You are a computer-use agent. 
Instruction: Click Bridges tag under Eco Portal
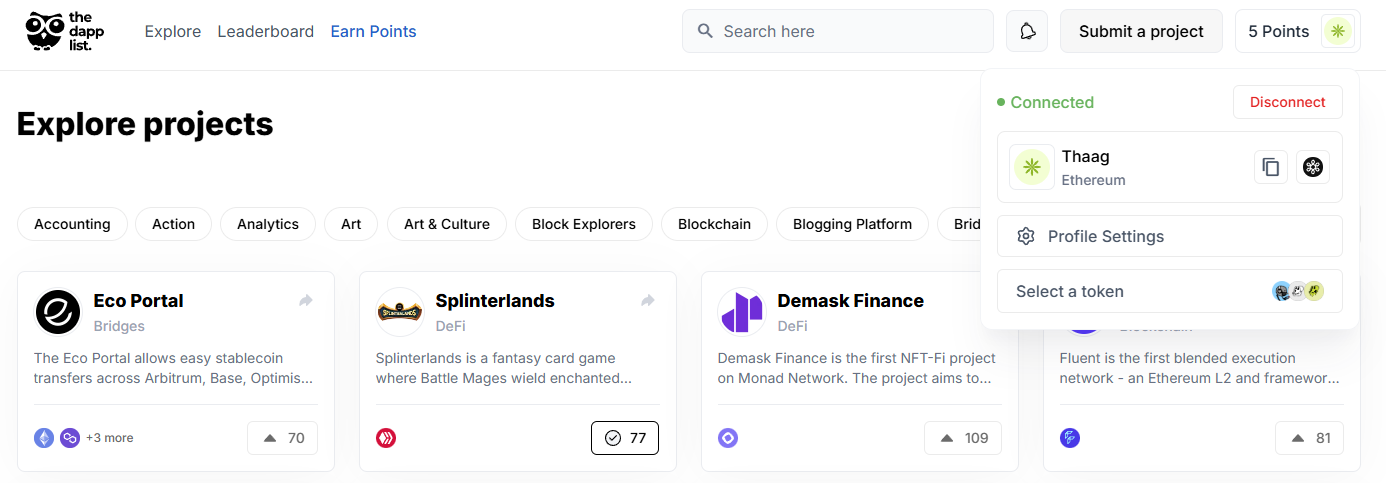coord(119,326)
